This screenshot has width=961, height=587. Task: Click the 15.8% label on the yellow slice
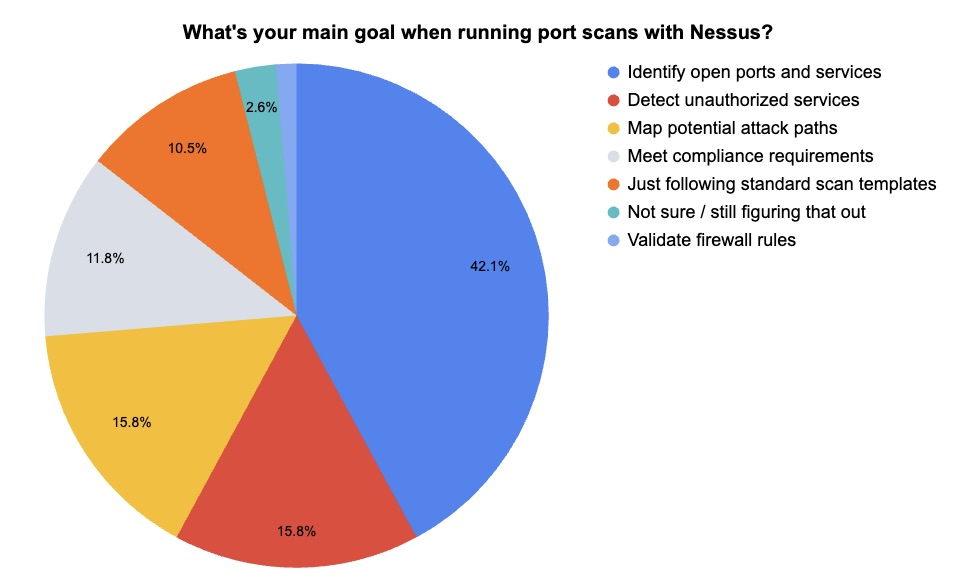(131, 422)
